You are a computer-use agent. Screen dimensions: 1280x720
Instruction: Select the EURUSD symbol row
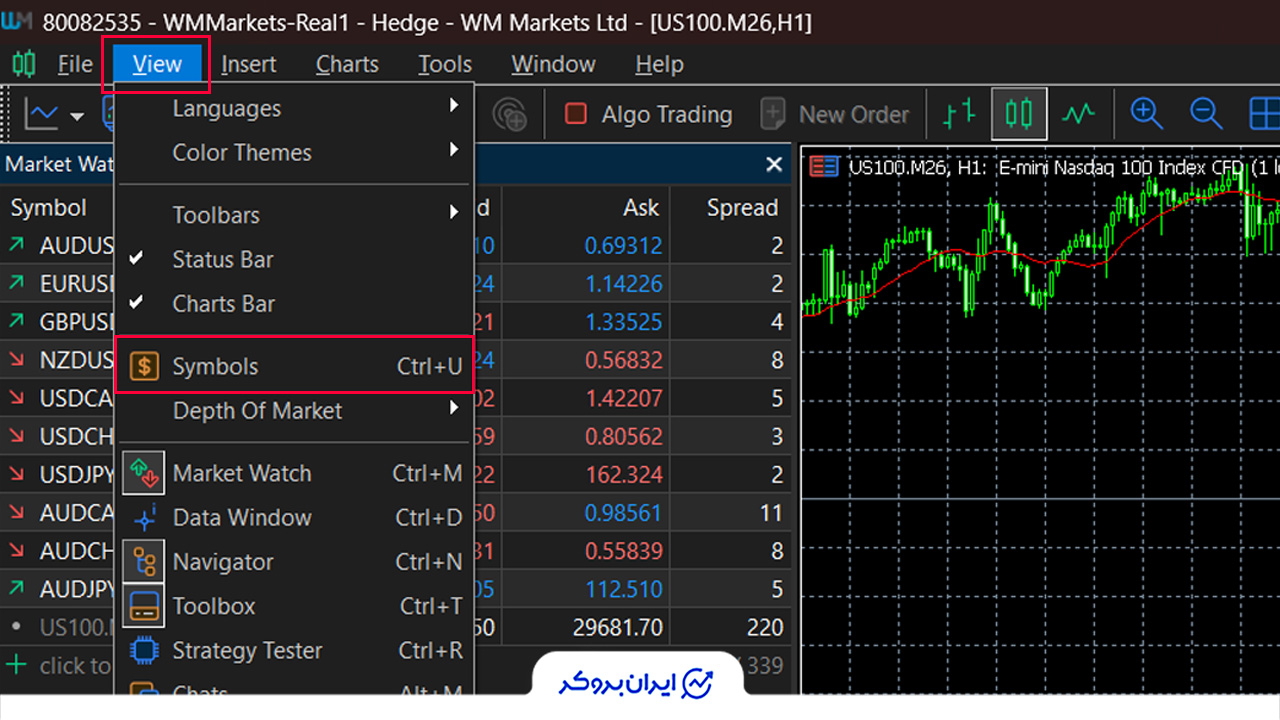(x=396, y=284)
